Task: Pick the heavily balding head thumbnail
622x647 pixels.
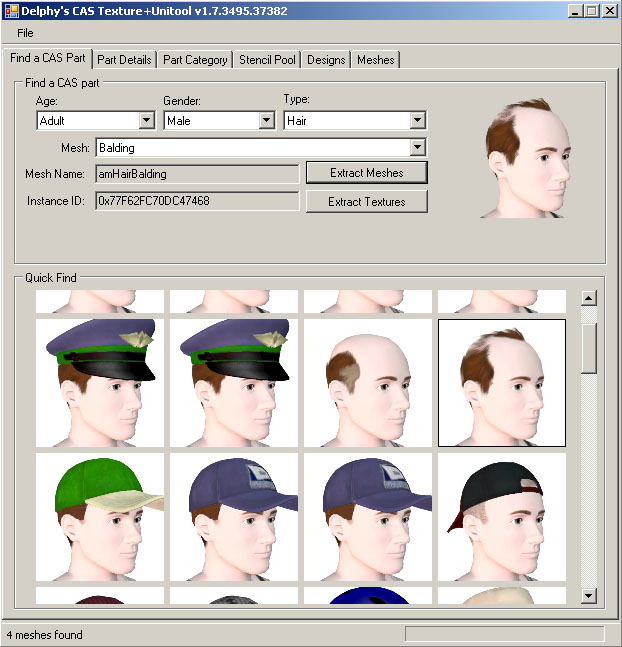Action: (368, 383)
